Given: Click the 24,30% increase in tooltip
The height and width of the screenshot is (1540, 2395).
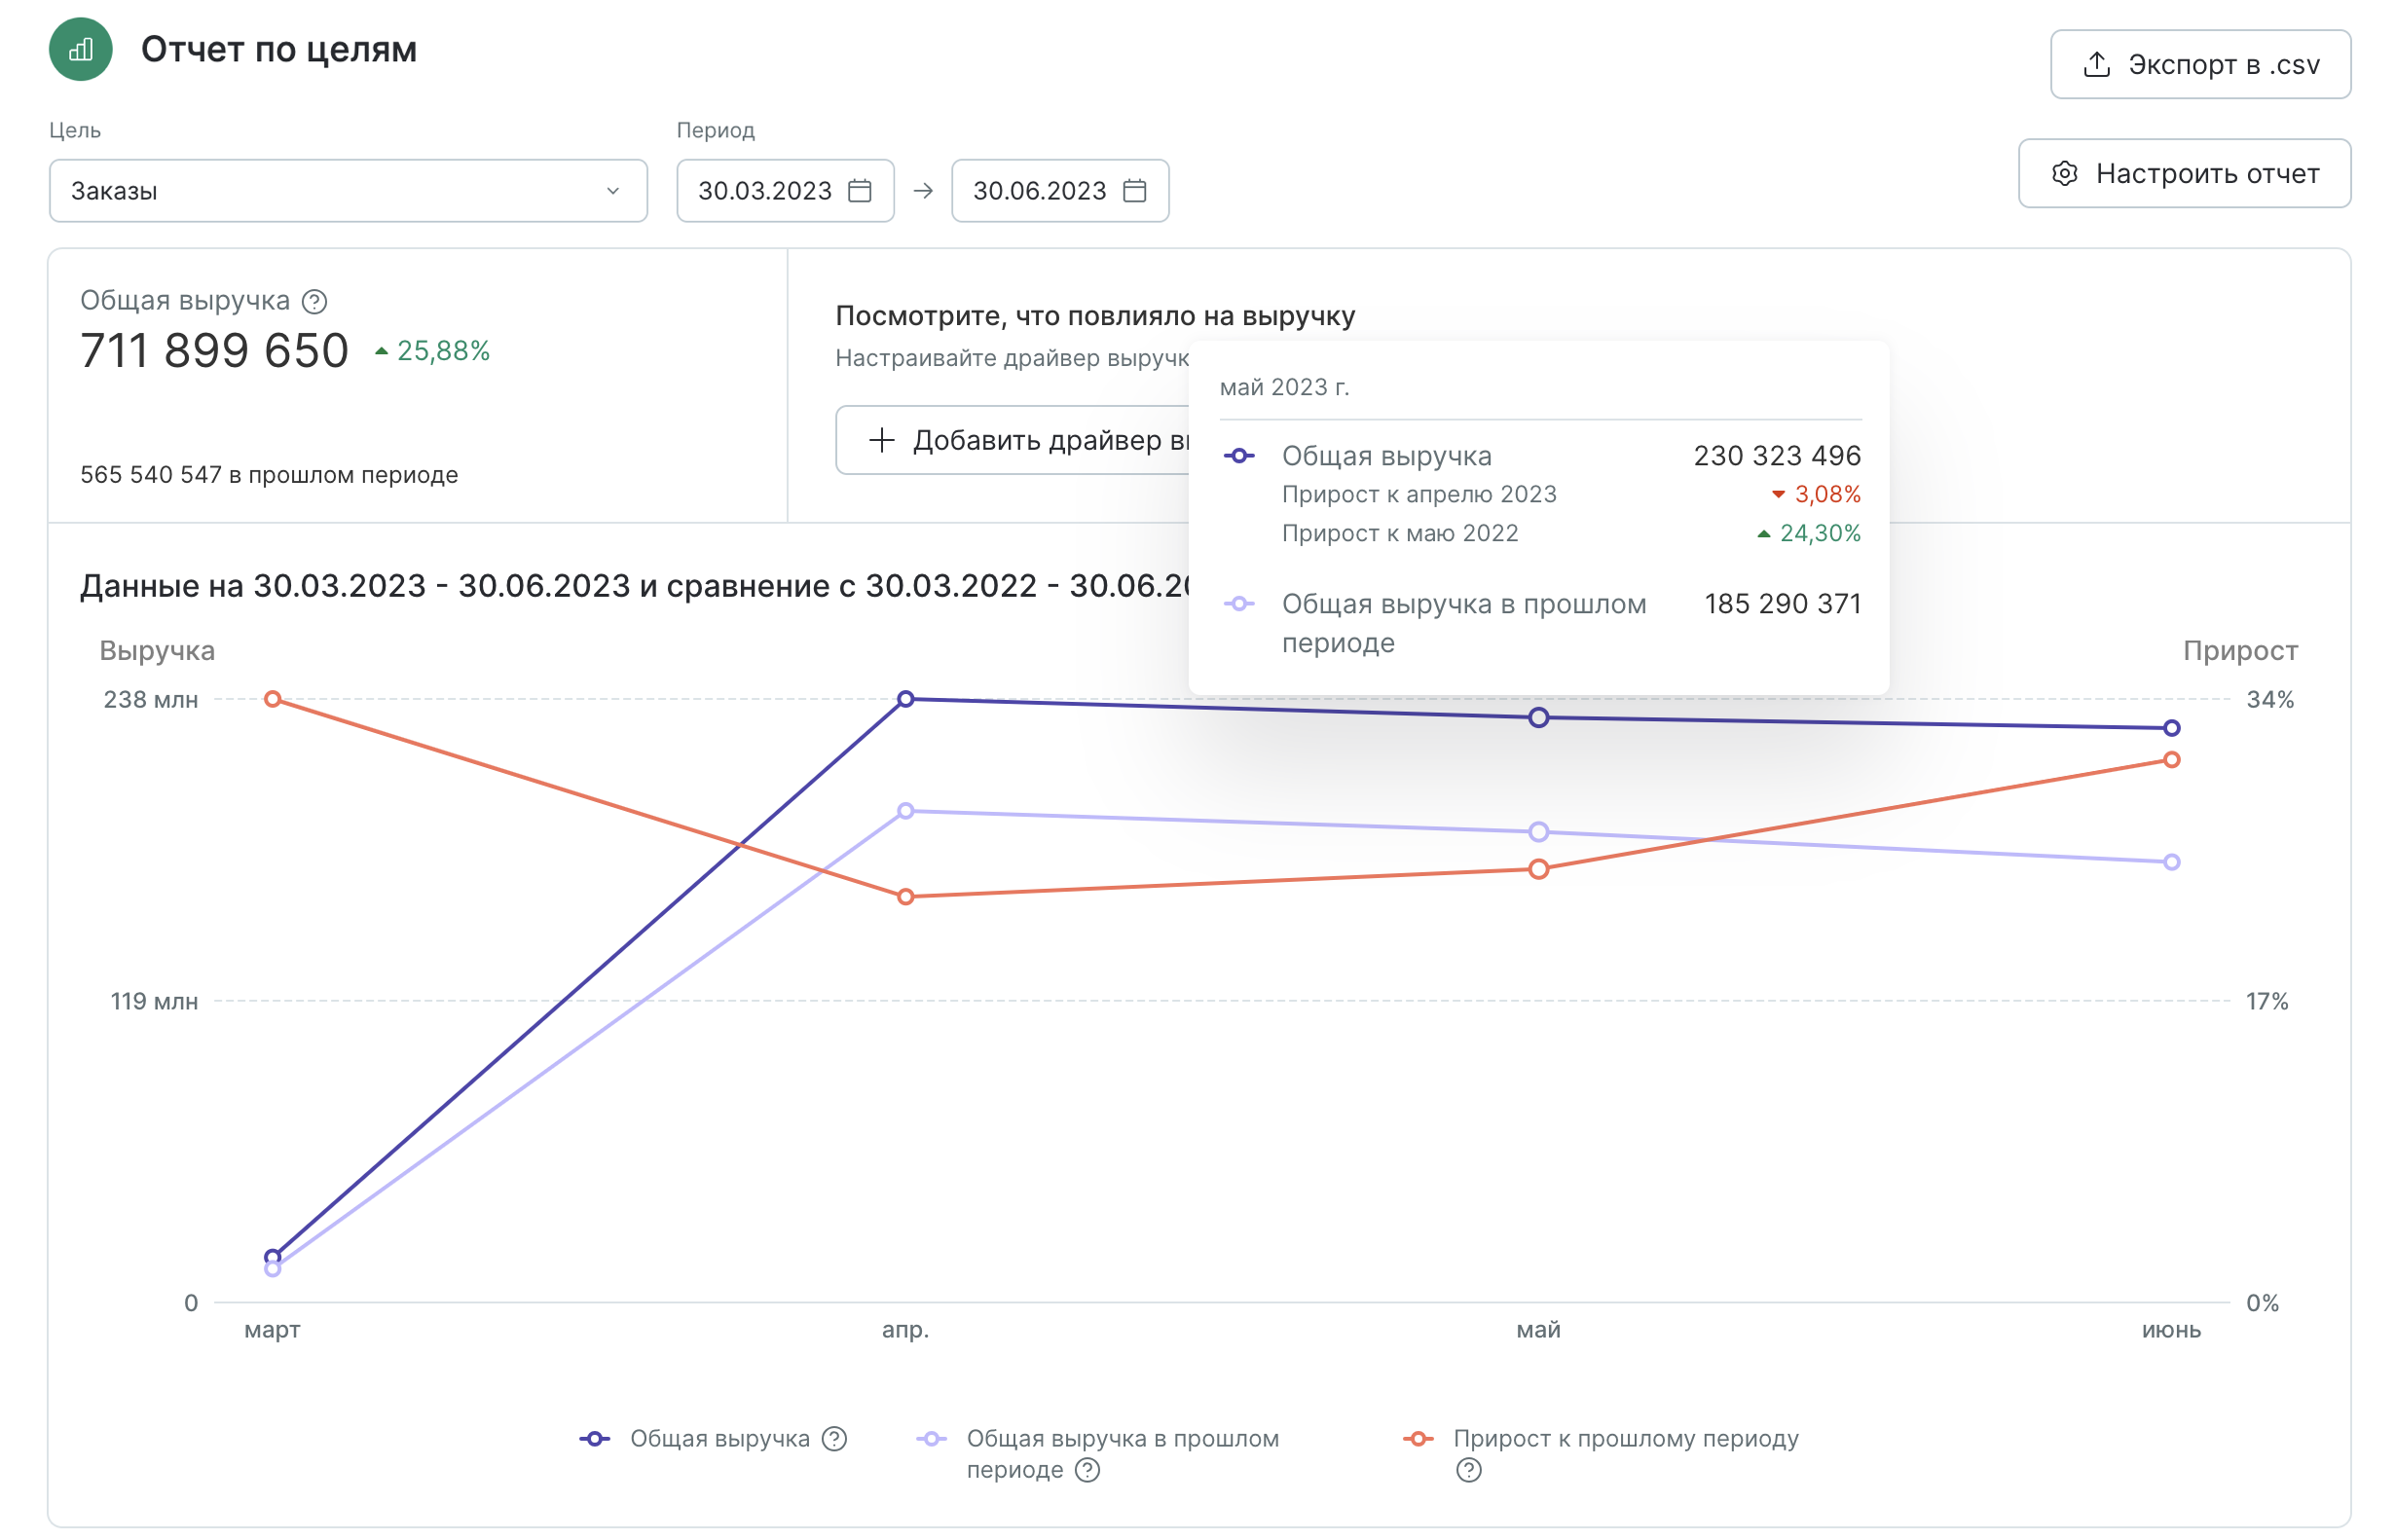Looking at the screenshot, I should tap(1809, 533).
